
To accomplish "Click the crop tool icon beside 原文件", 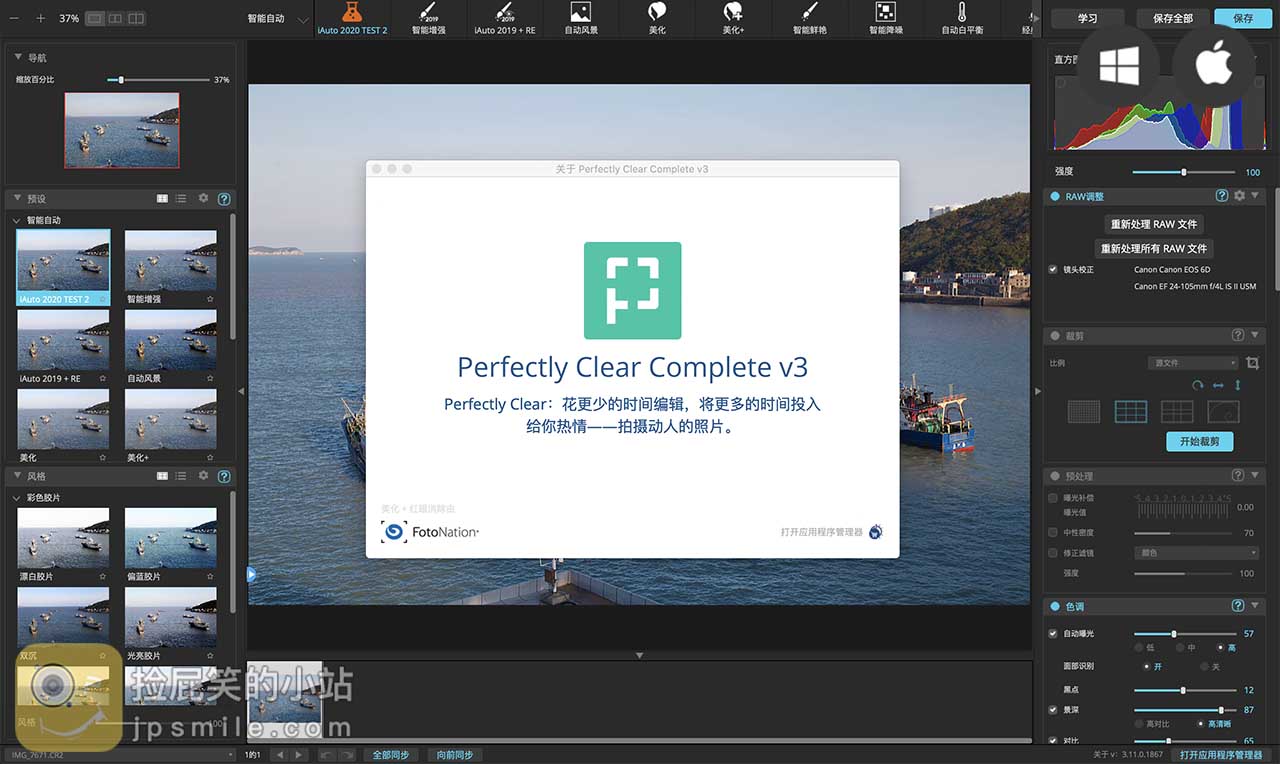I will click(1252, 363).
